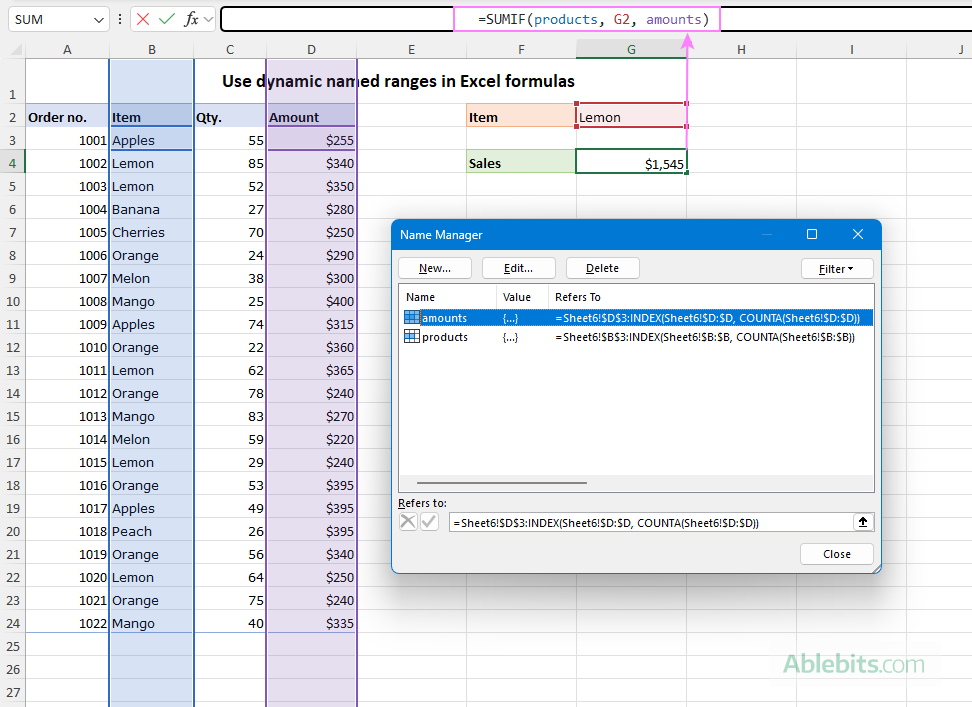Open the Filter dropdown in Name Manager
Screen dimensions: 972x707
pos(836,268)
